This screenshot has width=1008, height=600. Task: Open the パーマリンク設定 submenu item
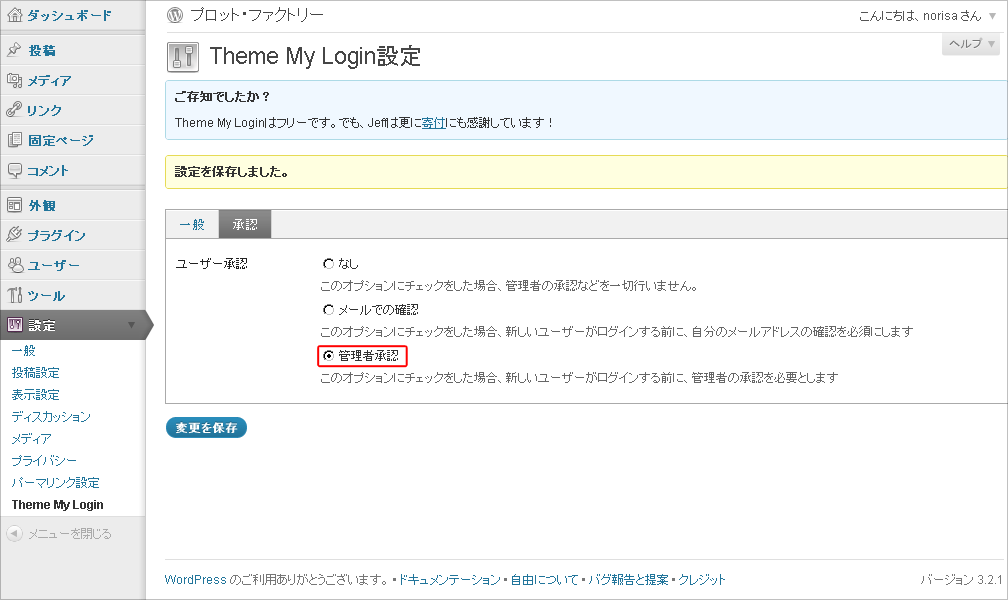click(x=55, y=482)
